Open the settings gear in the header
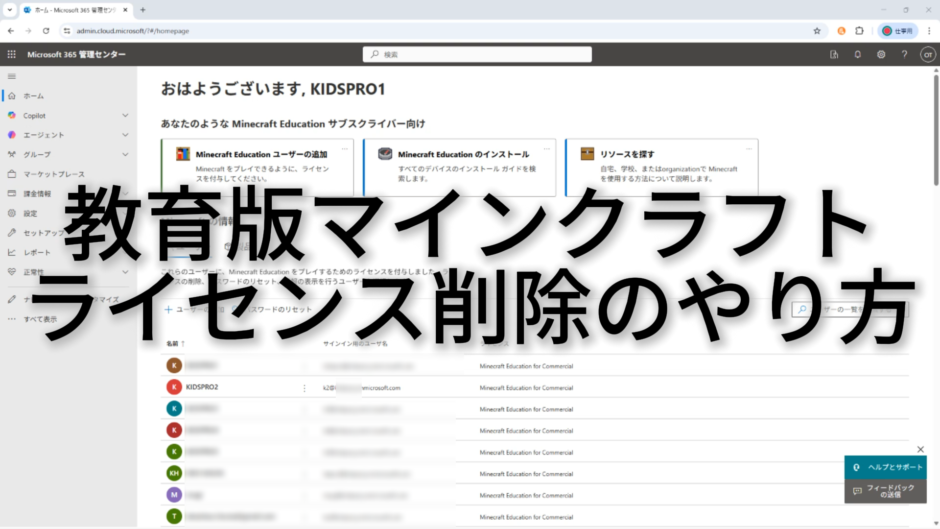940x529 pixels. click(x=881, y=54)
